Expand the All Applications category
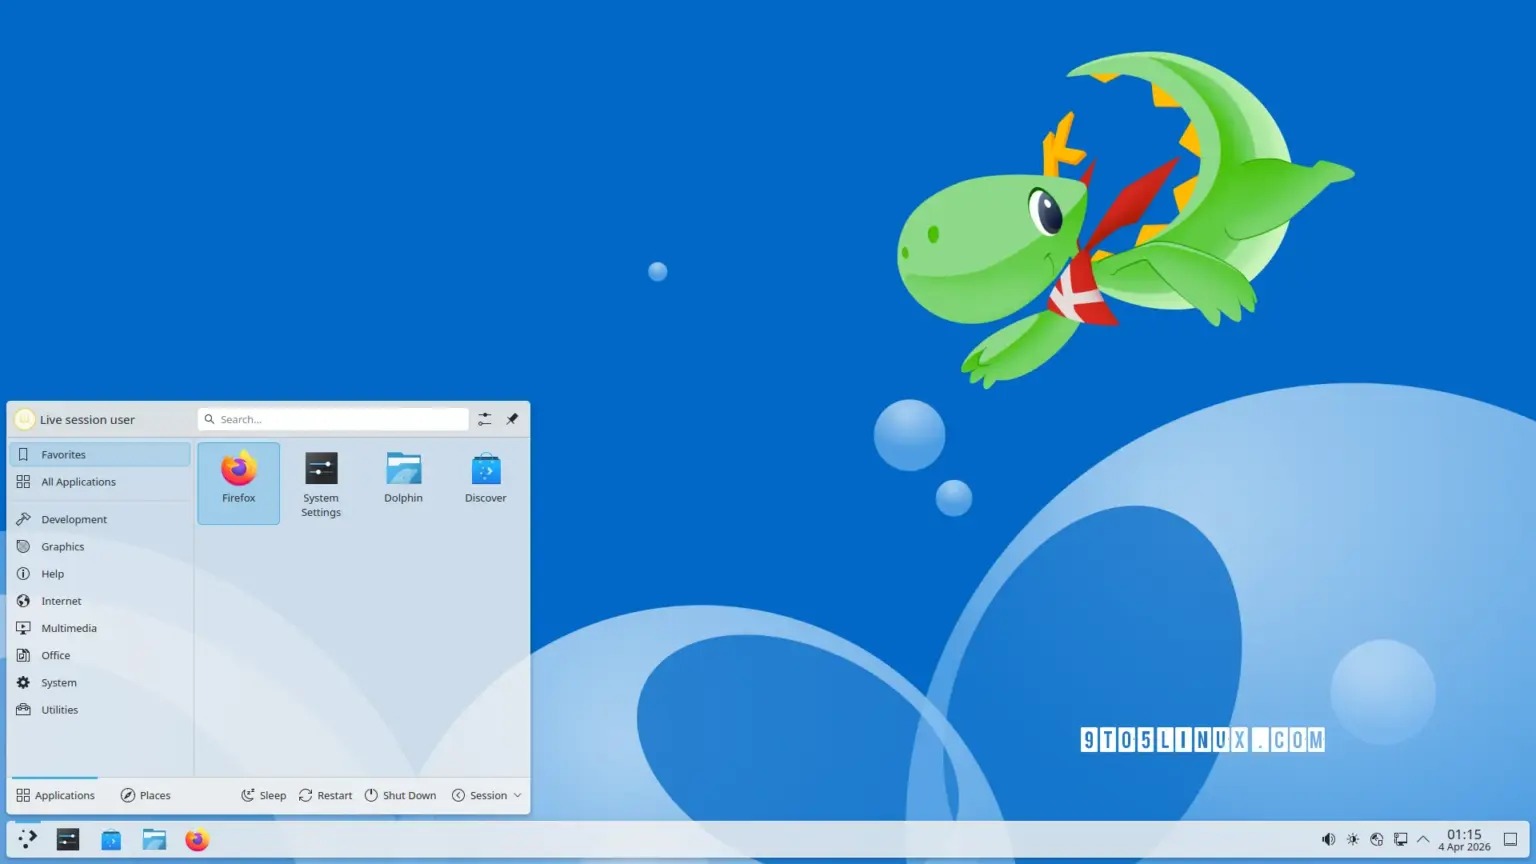Screen dimensions: 1536x864 pyautogui.click(x=80, y=481)
